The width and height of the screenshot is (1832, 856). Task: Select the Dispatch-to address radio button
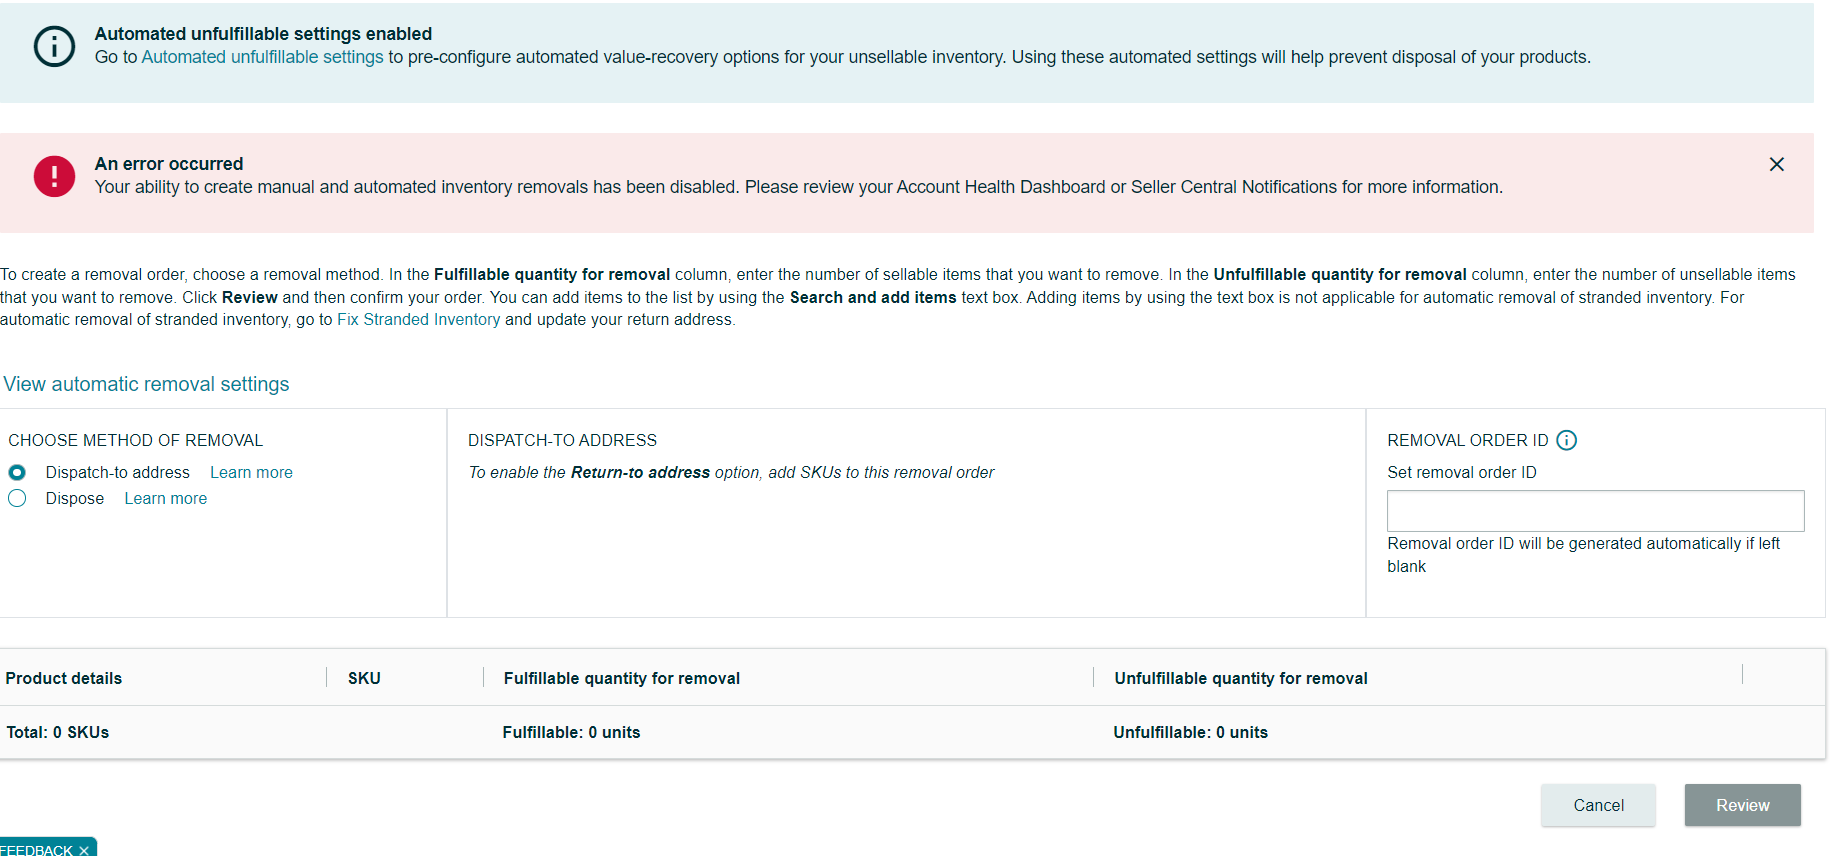pyautogui.click(x=17, y=472)
